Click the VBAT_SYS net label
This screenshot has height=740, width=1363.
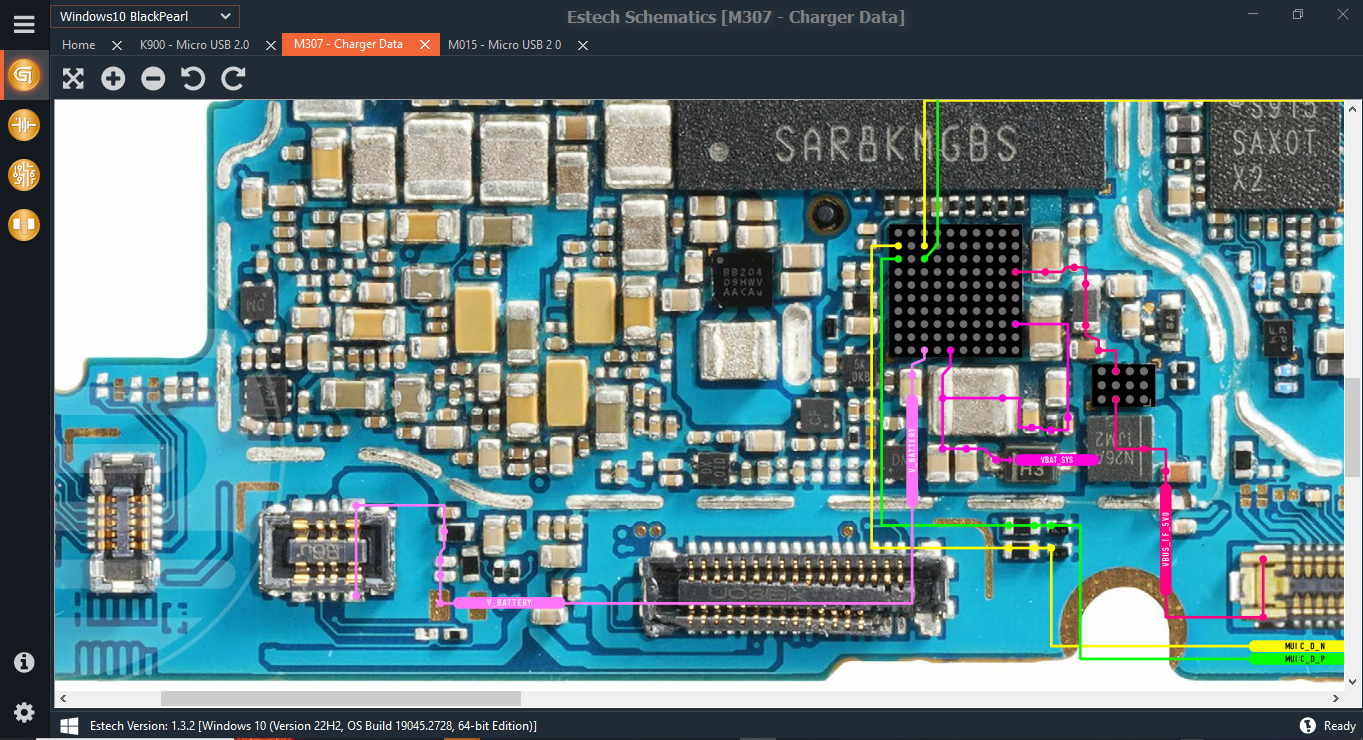pos(1057,460)
